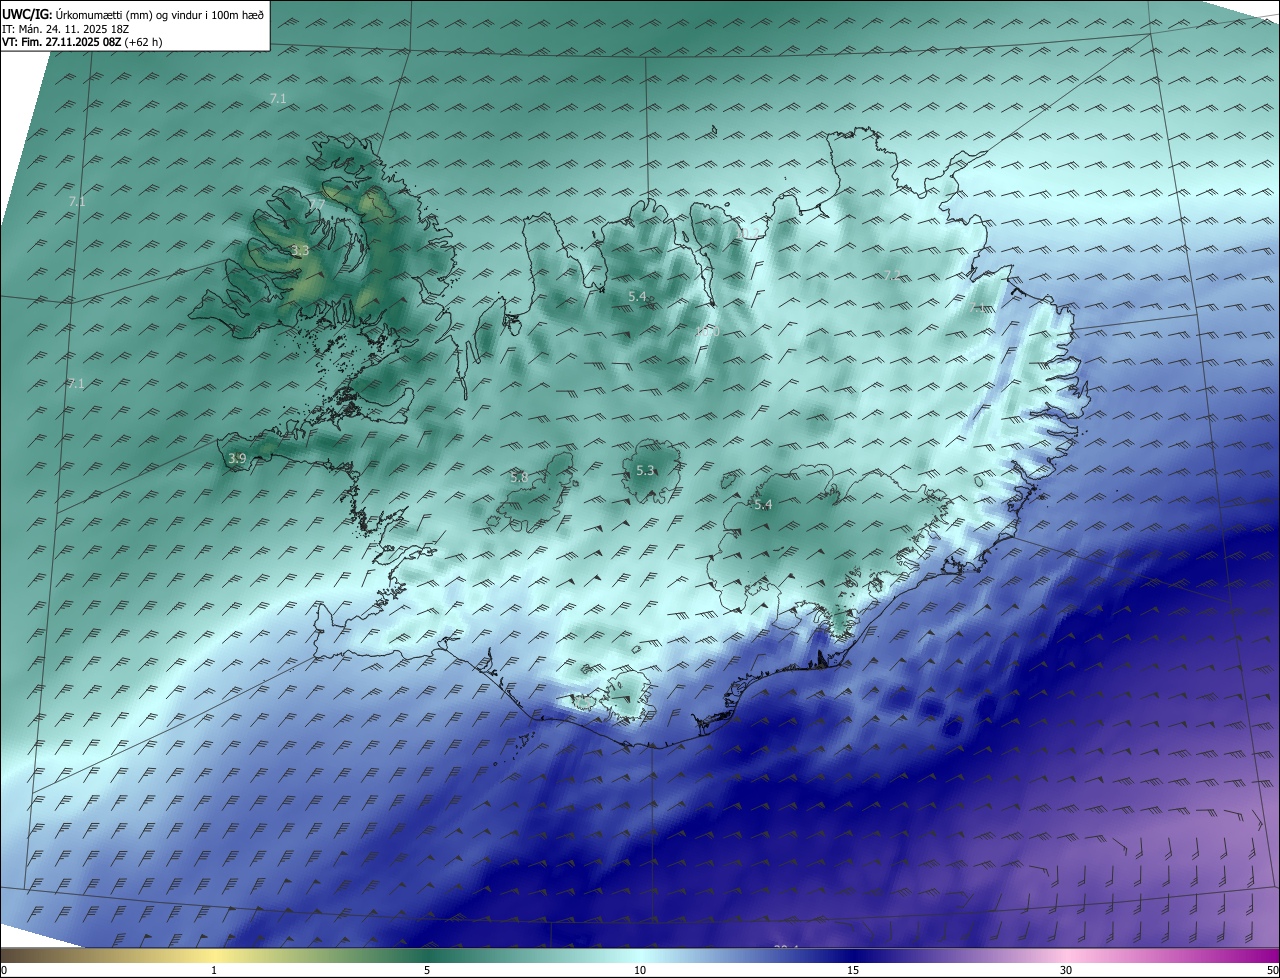Click the colorbar tick label 0
This screenshot has width=1280, height=978.
tap(4, 970)
